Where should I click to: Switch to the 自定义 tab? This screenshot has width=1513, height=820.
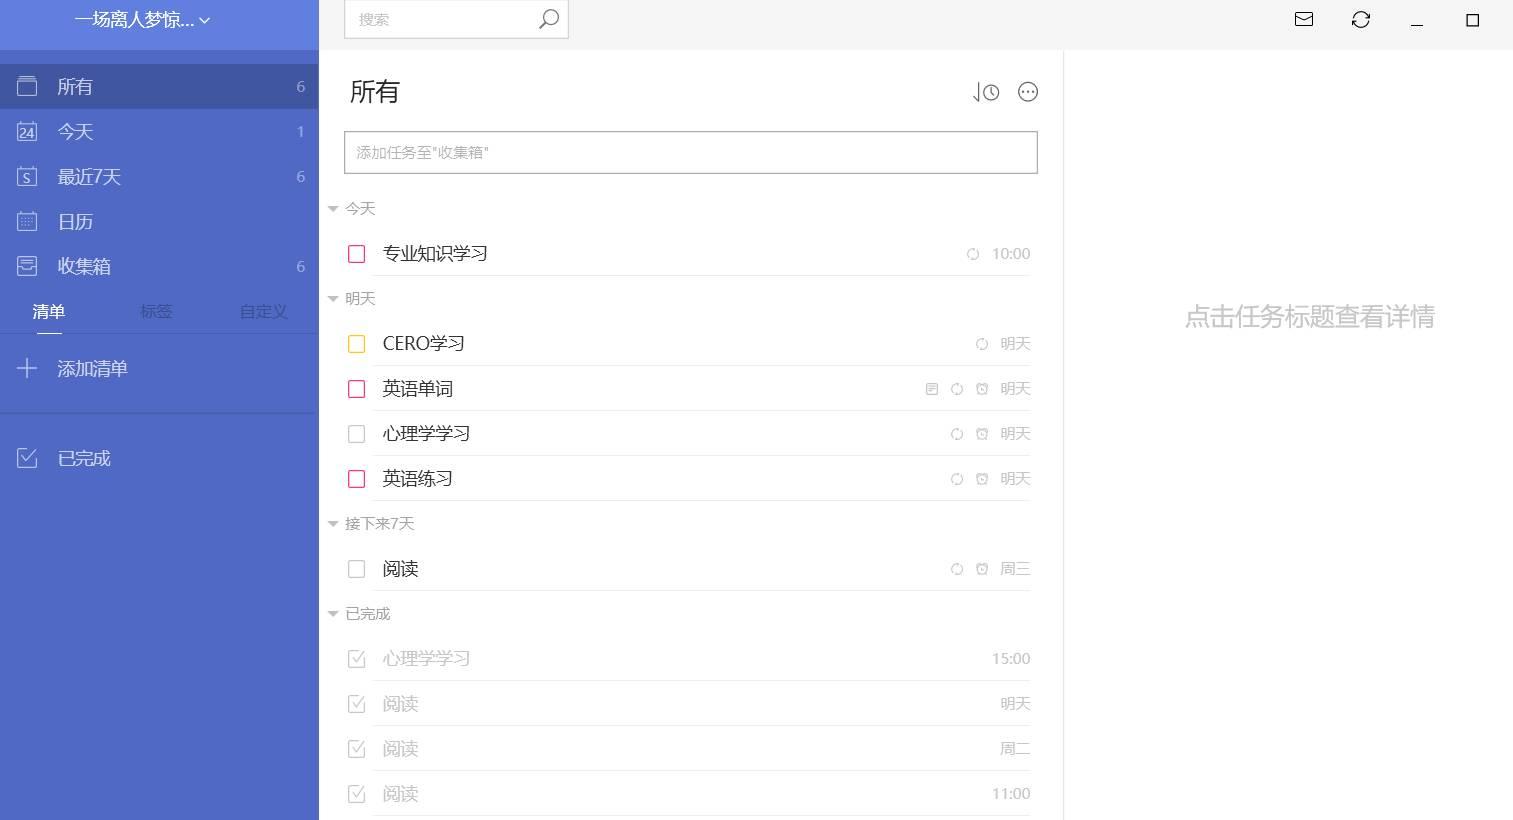pos(263,311)
